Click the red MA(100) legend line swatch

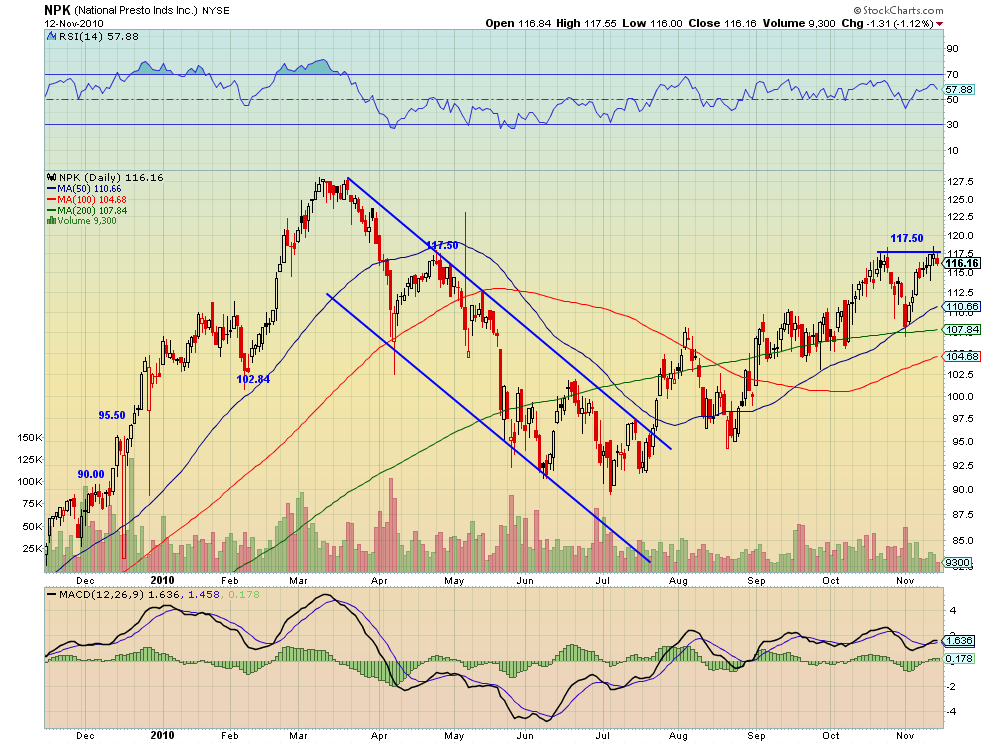(52, 200)
